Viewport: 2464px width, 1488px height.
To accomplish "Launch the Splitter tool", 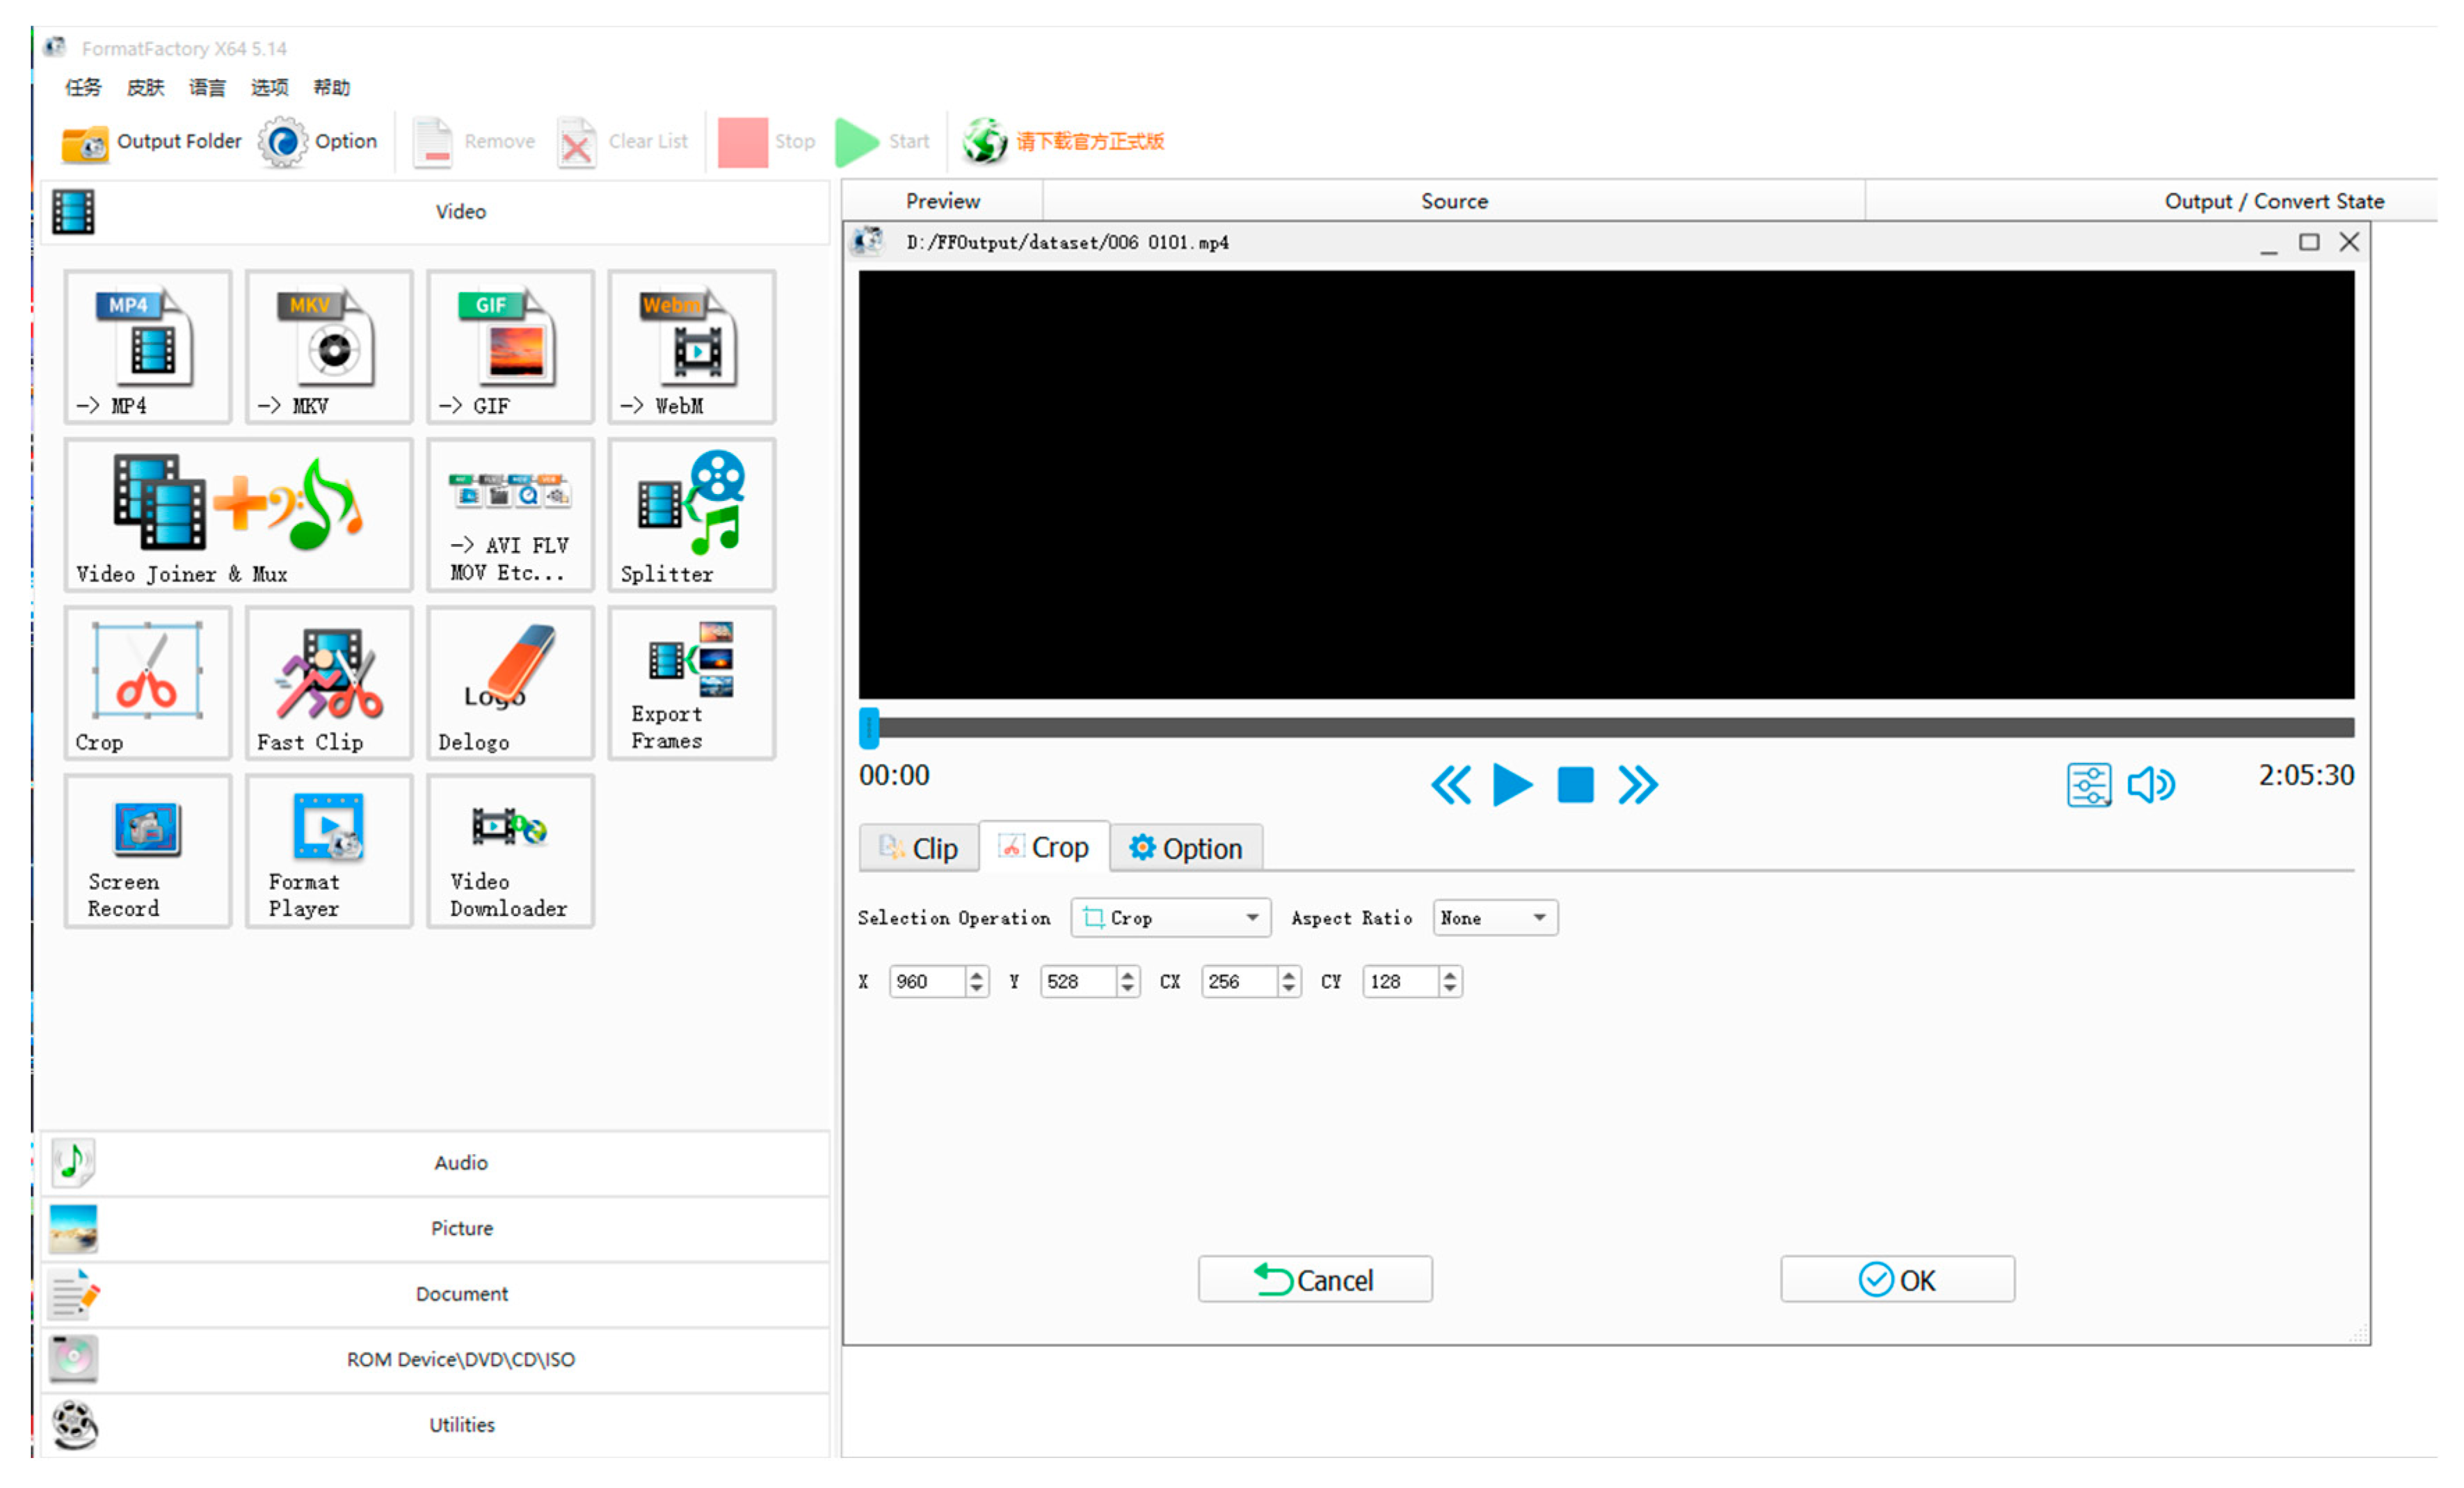I will click(691, 515).
